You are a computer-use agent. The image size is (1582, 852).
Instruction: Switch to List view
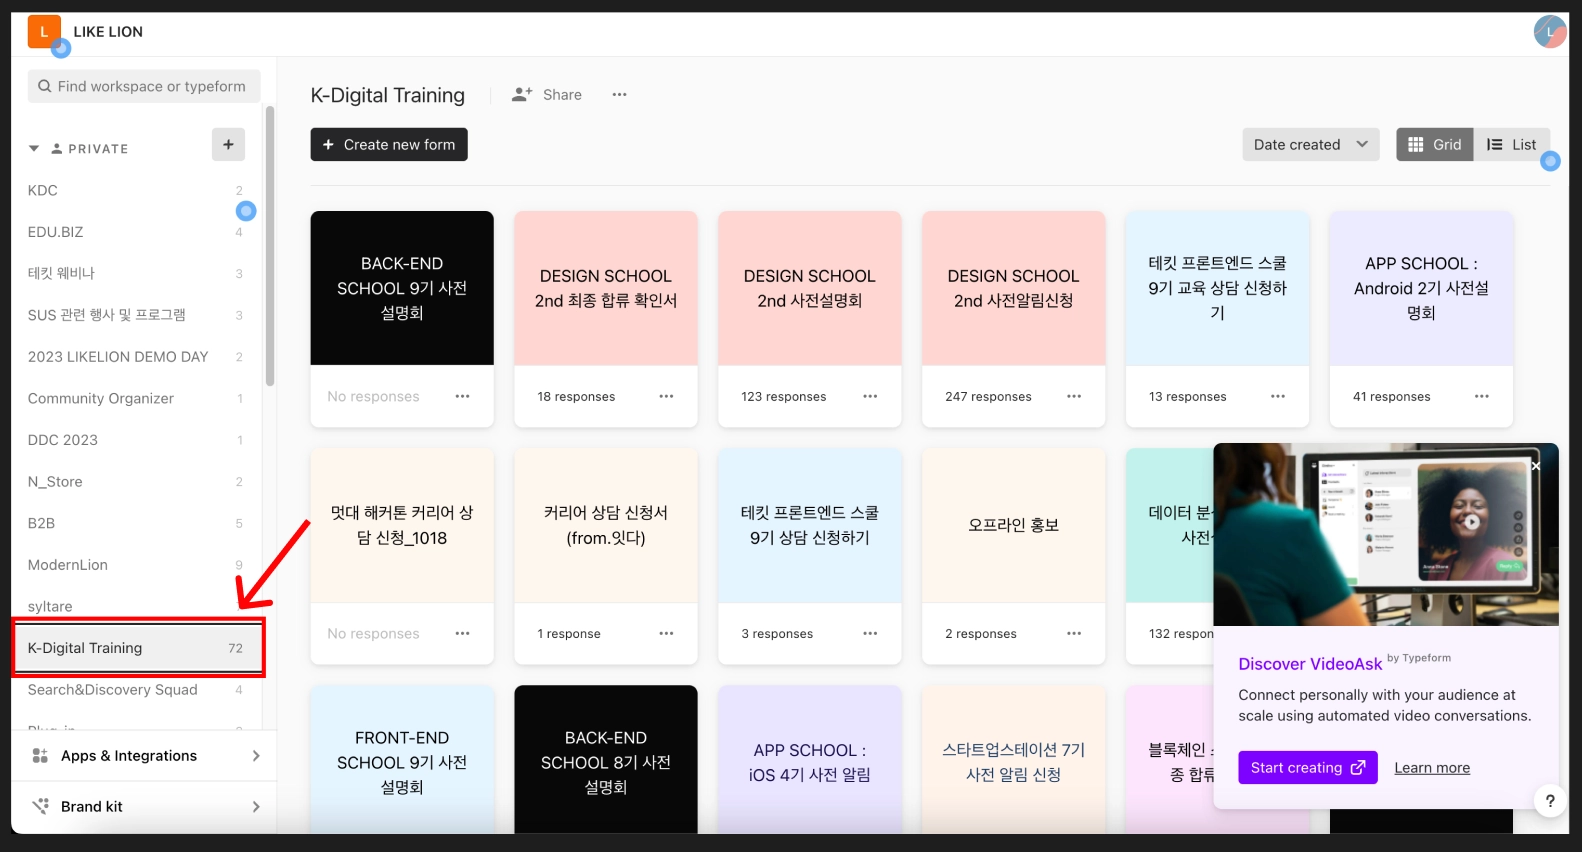coord(1512,145)
